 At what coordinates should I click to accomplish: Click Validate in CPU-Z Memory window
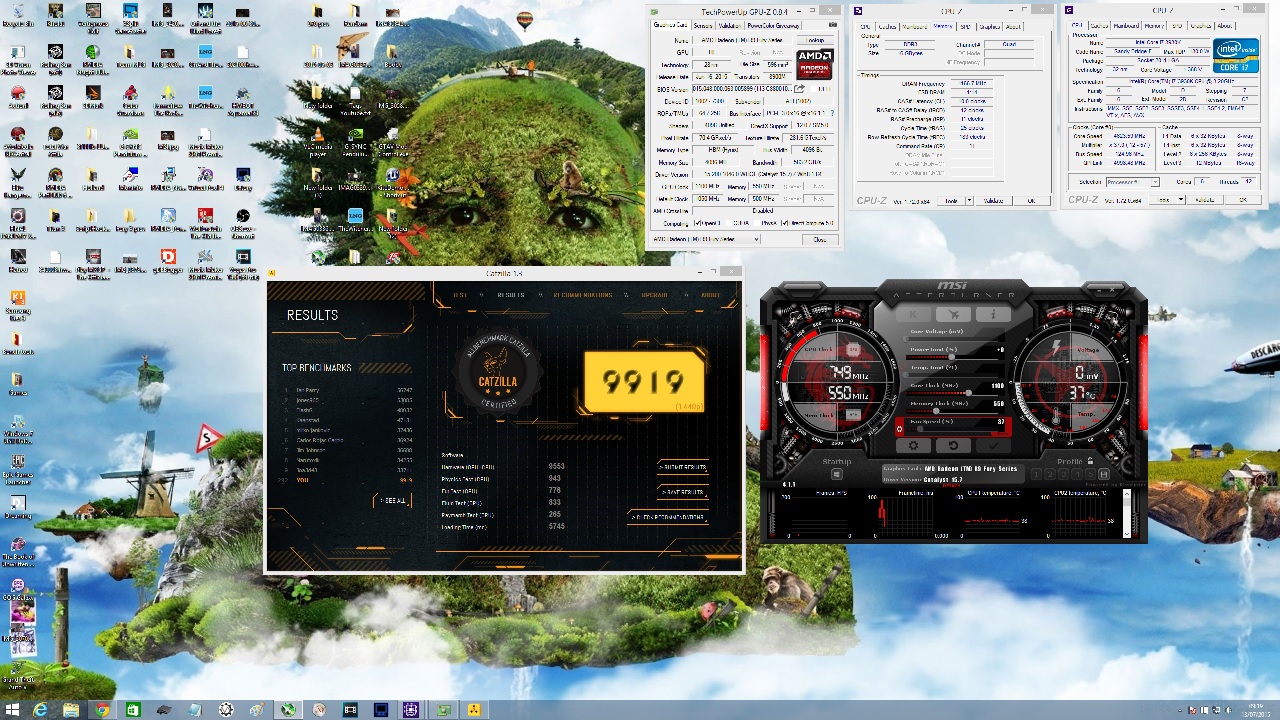coord(993,200)
